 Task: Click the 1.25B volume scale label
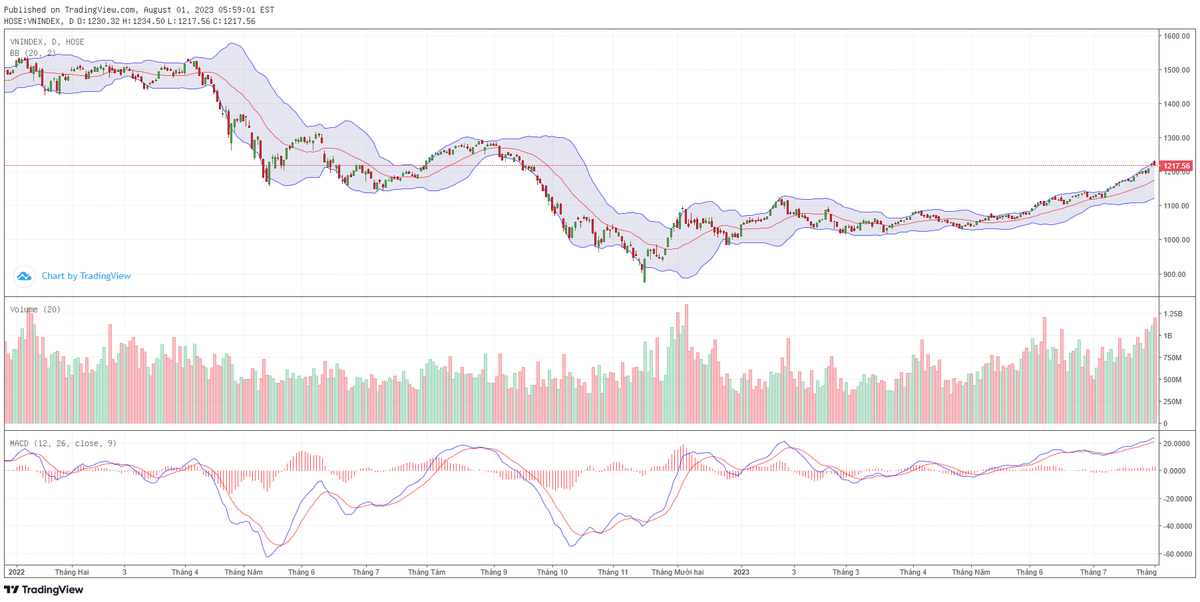tap(1172, 314)
